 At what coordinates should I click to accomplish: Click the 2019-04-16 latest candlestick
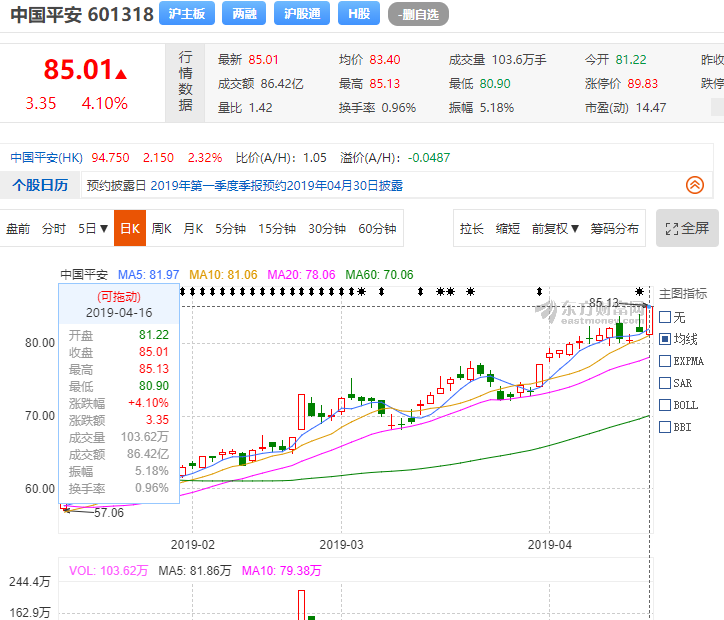650,320
